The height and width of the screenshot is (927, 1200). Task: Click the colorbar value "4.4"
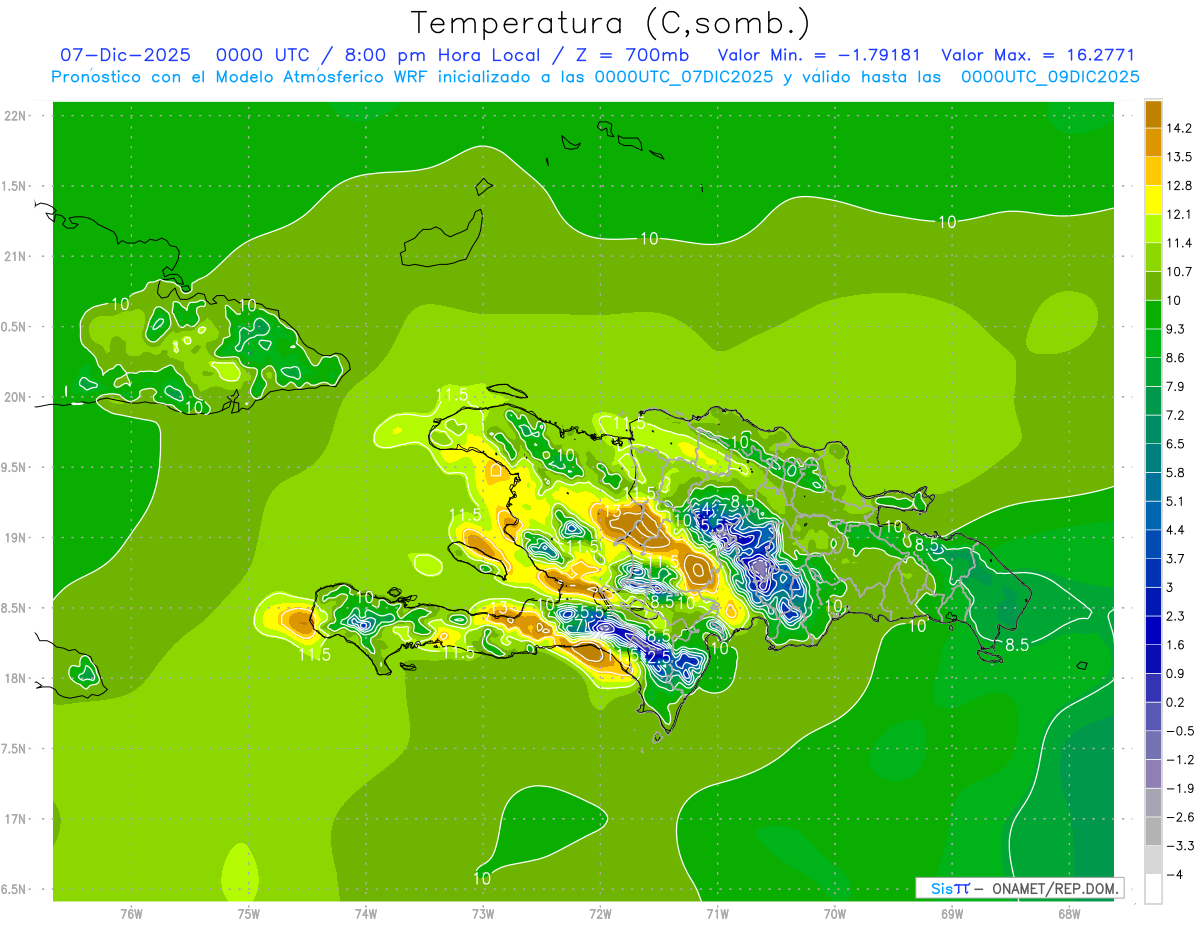(1176, 530)
